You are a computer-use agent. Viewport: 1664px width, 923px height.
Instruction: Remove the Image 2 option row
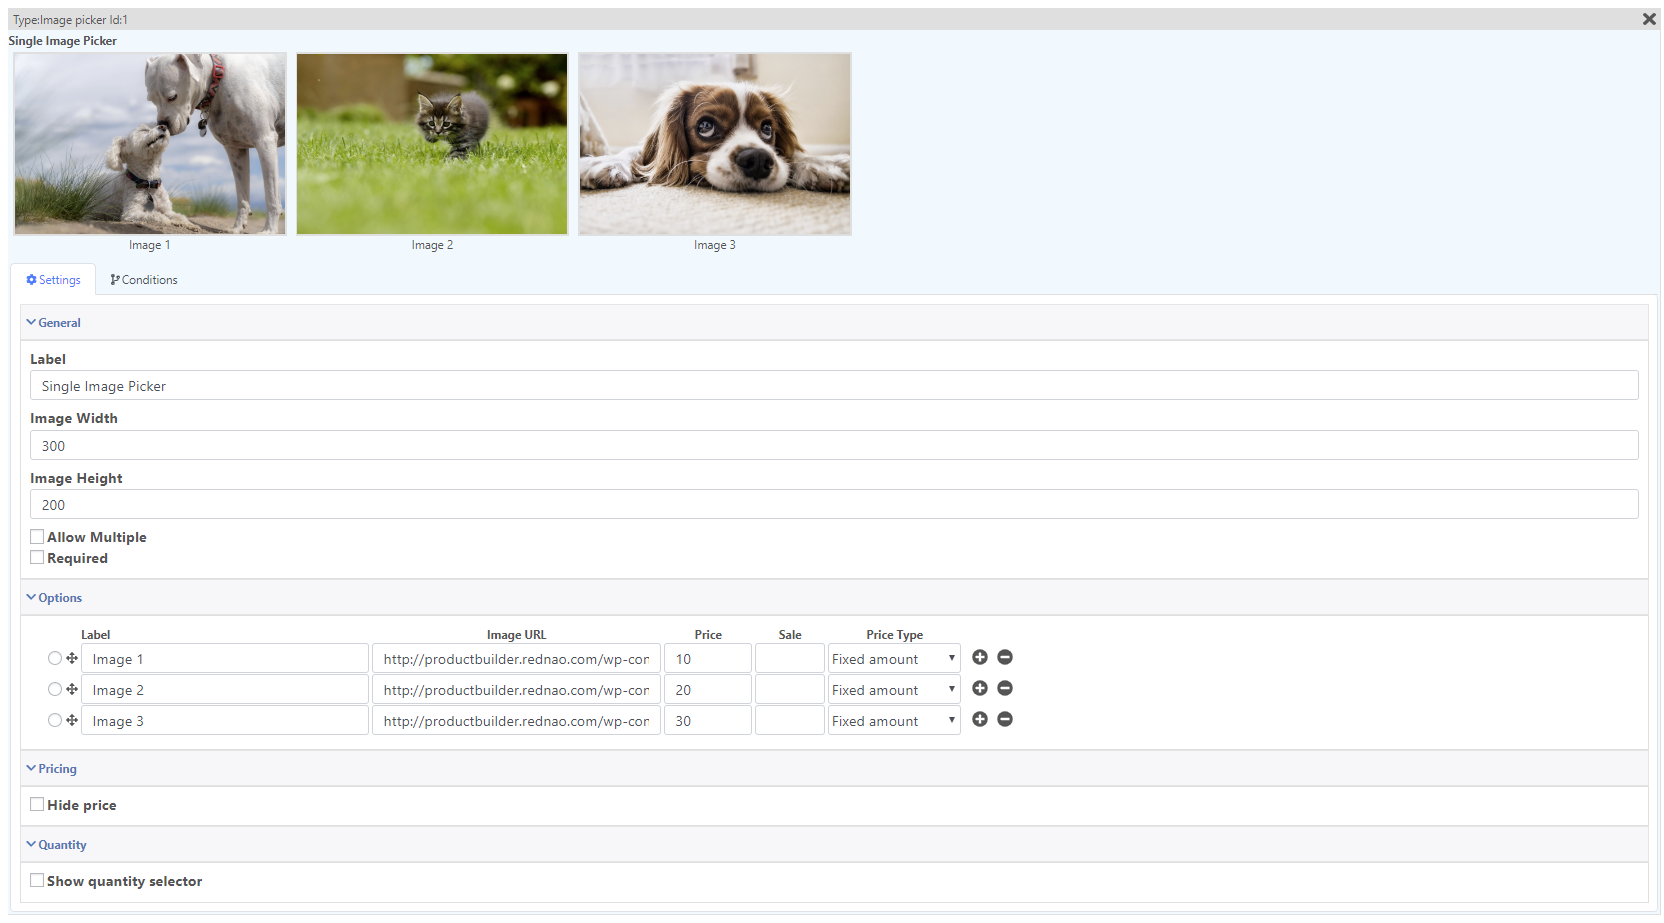point(1005,688)
